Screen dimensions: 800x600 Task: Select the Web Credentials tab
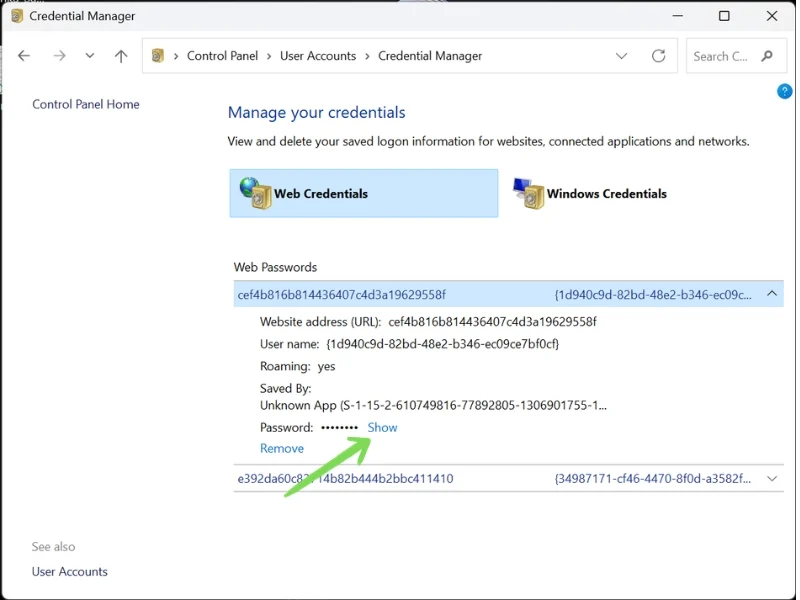[x=321, y=194]
